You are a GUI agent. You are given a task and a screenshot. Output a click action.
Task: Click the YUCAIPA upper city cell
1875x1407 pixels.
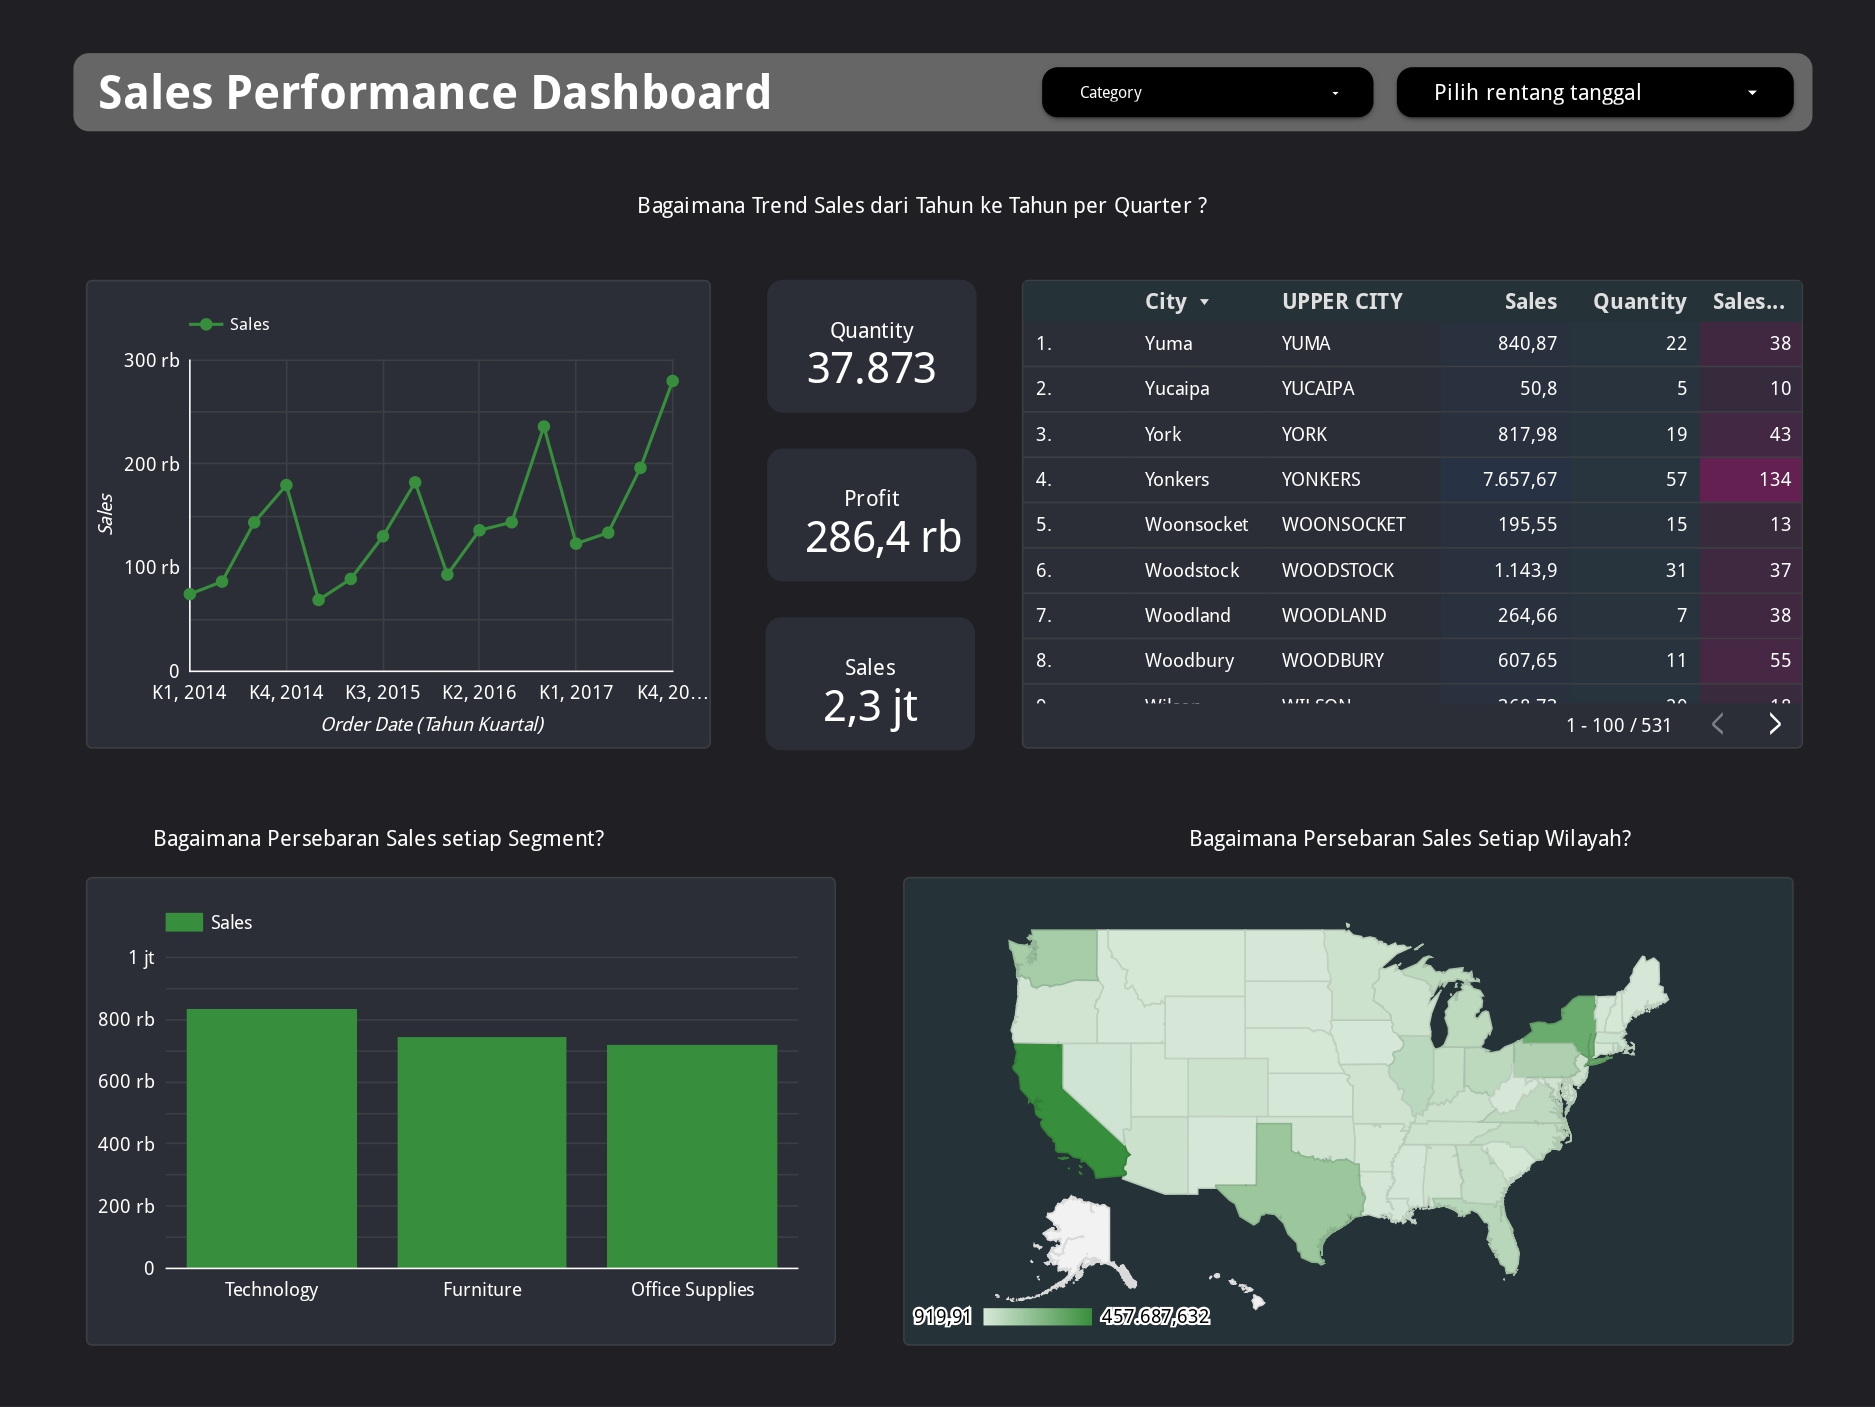coord(1317,388)
